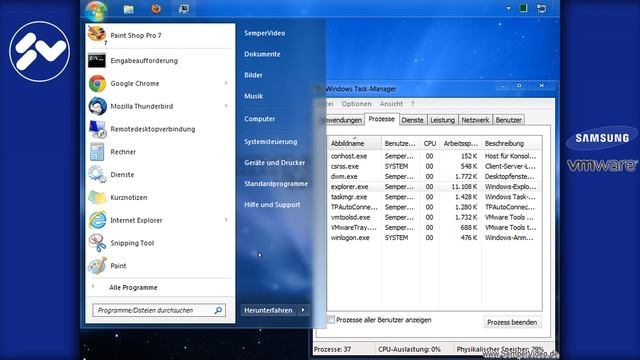The width and height of the screenshot is (640, 360).
Task: Open the Task Manager taskbar icon
Action: tap(183, 9)
